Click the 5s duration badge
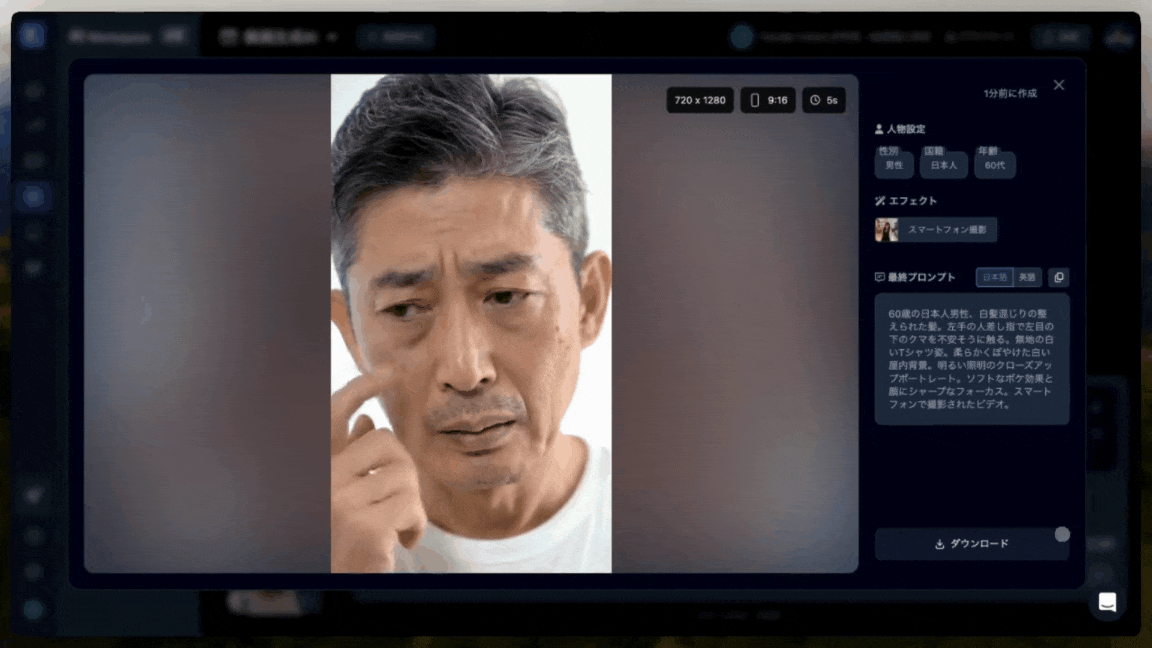1152x648 pixels. (823, 100)
